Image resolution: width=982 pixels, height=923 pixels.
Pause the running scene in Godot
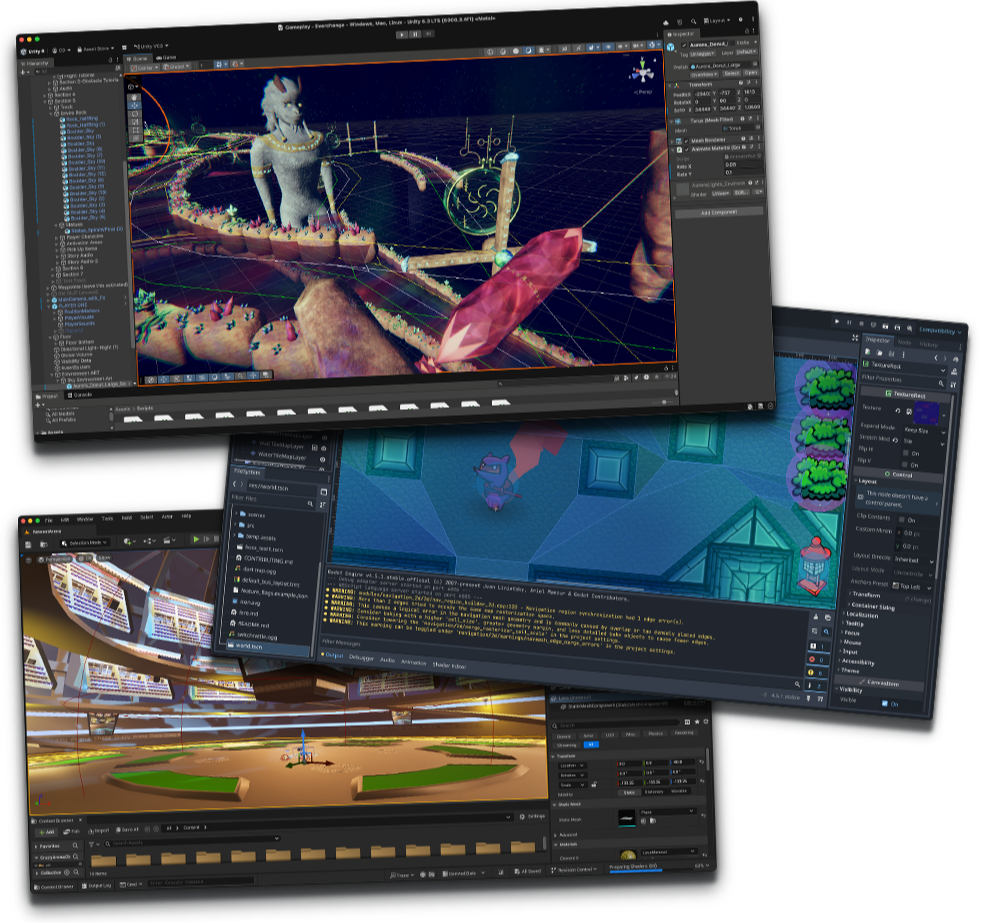point(849,322)
